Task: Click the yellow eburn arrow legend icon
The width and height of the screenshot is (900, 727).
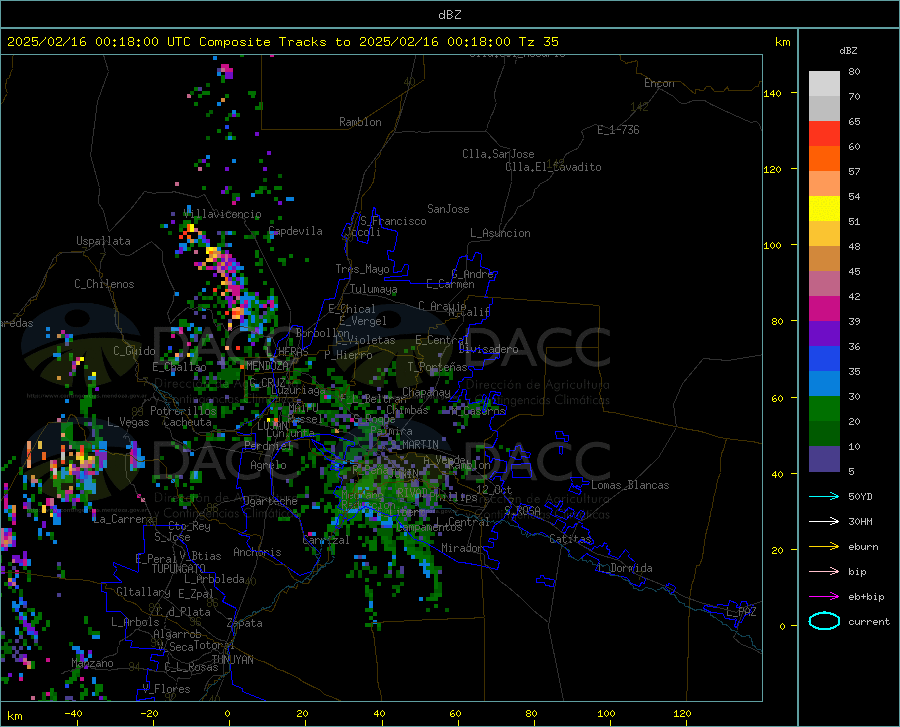Action: [824, 547]
